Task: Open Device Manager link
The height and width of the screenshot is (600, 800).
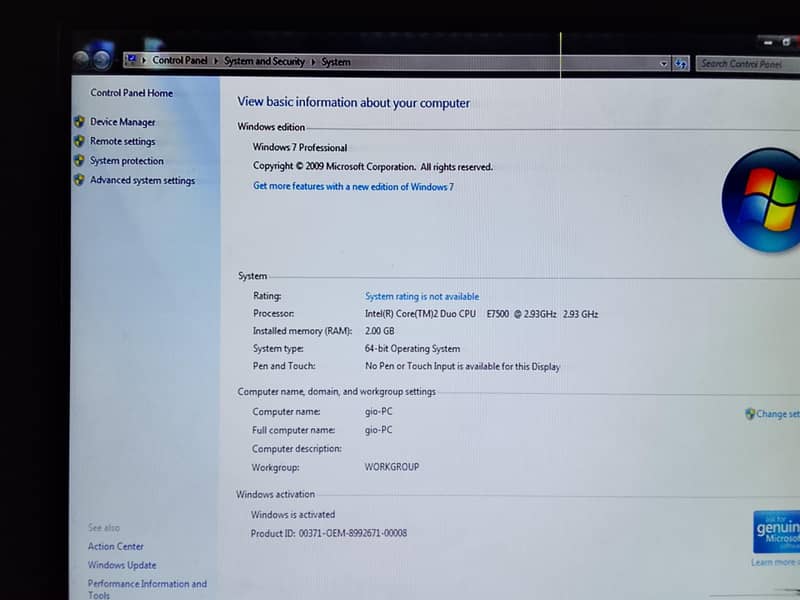Action: click(122, 122)
